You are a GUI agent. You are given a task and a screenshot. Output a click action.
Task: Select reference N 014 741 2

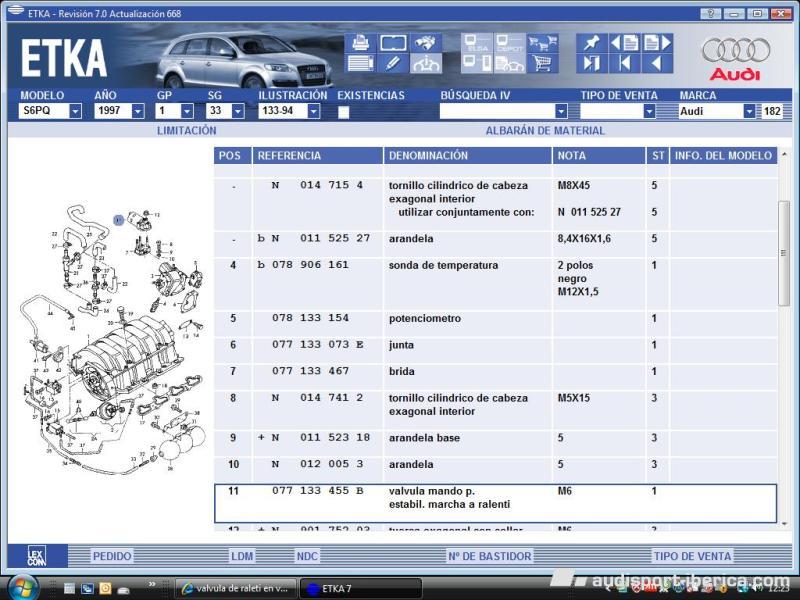tap(317, 398)
